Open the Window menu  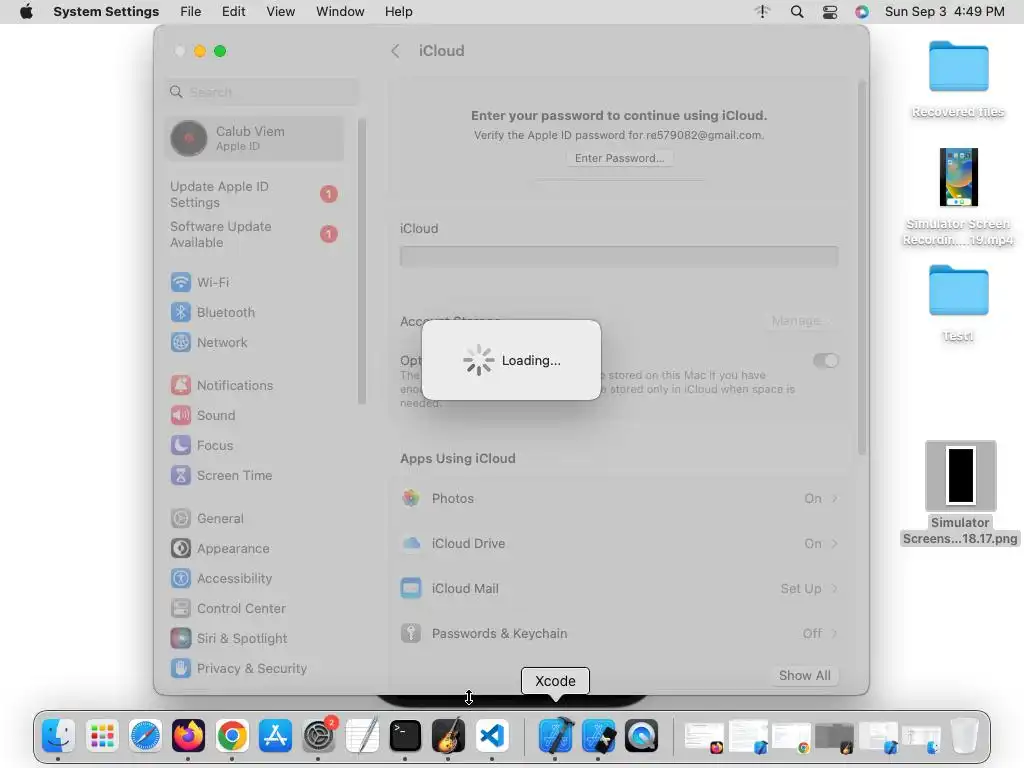(x=340, y=12)
